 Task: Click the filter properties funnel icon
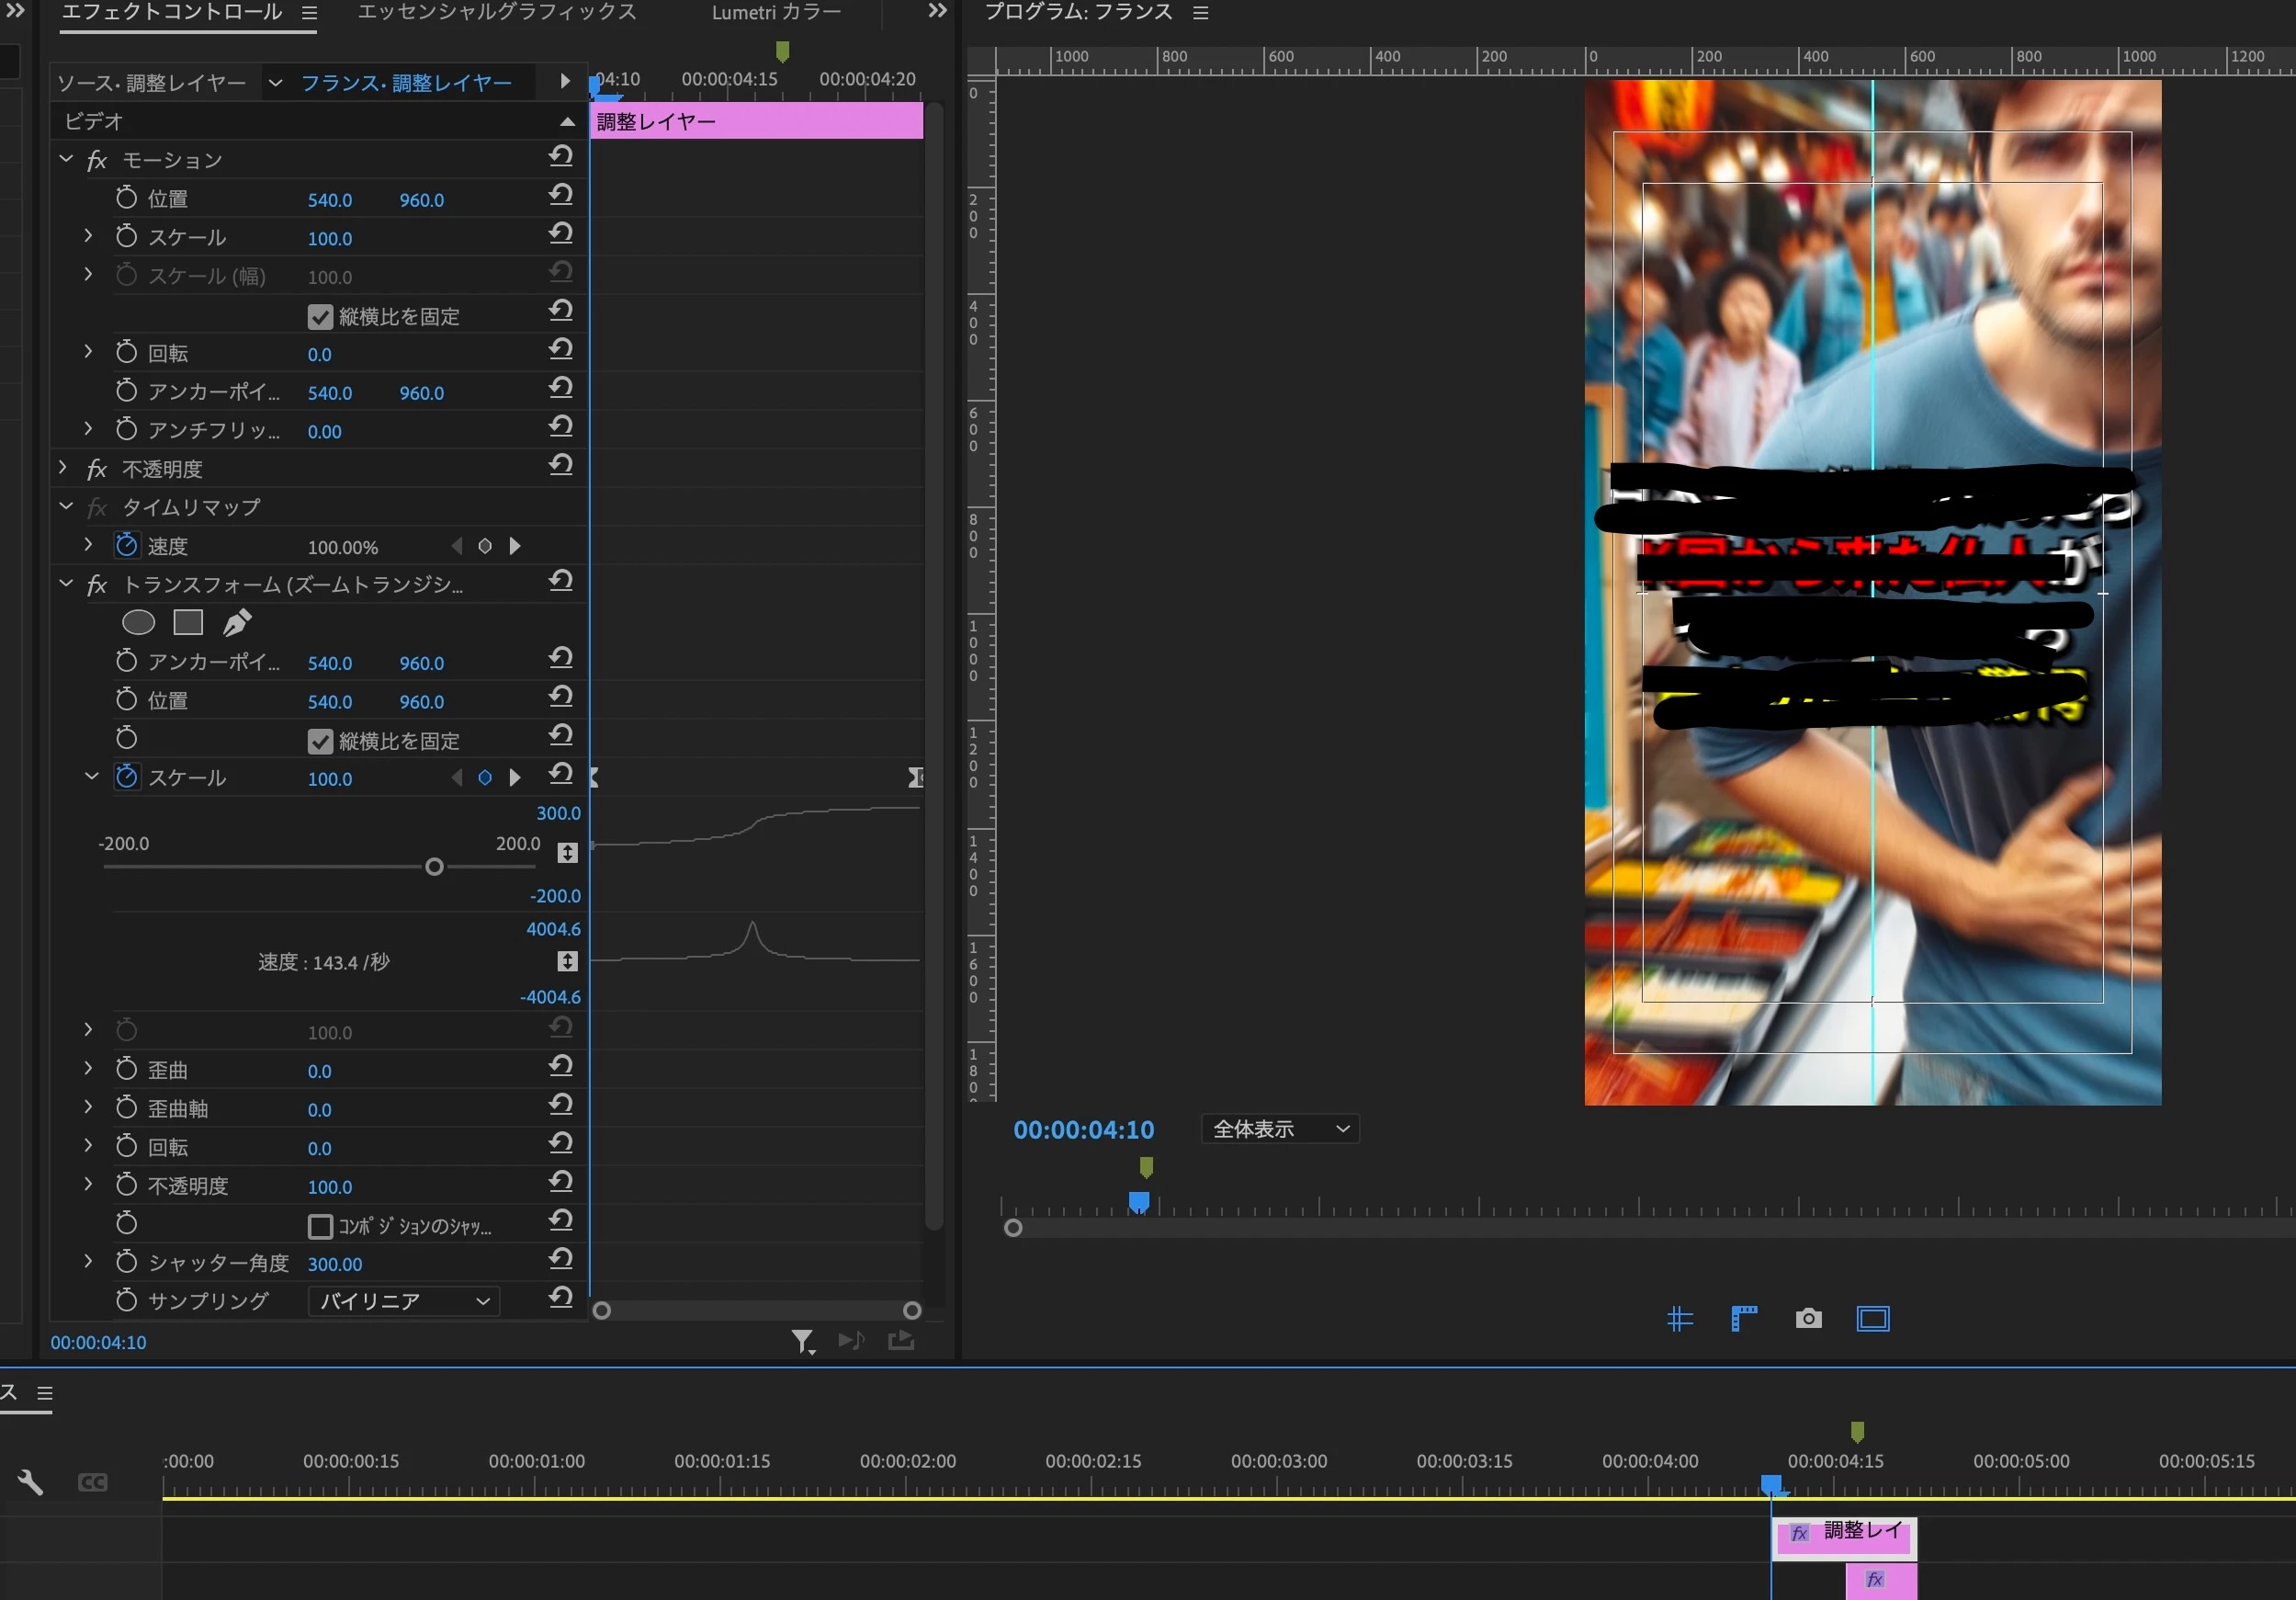tap(802, 1341)
